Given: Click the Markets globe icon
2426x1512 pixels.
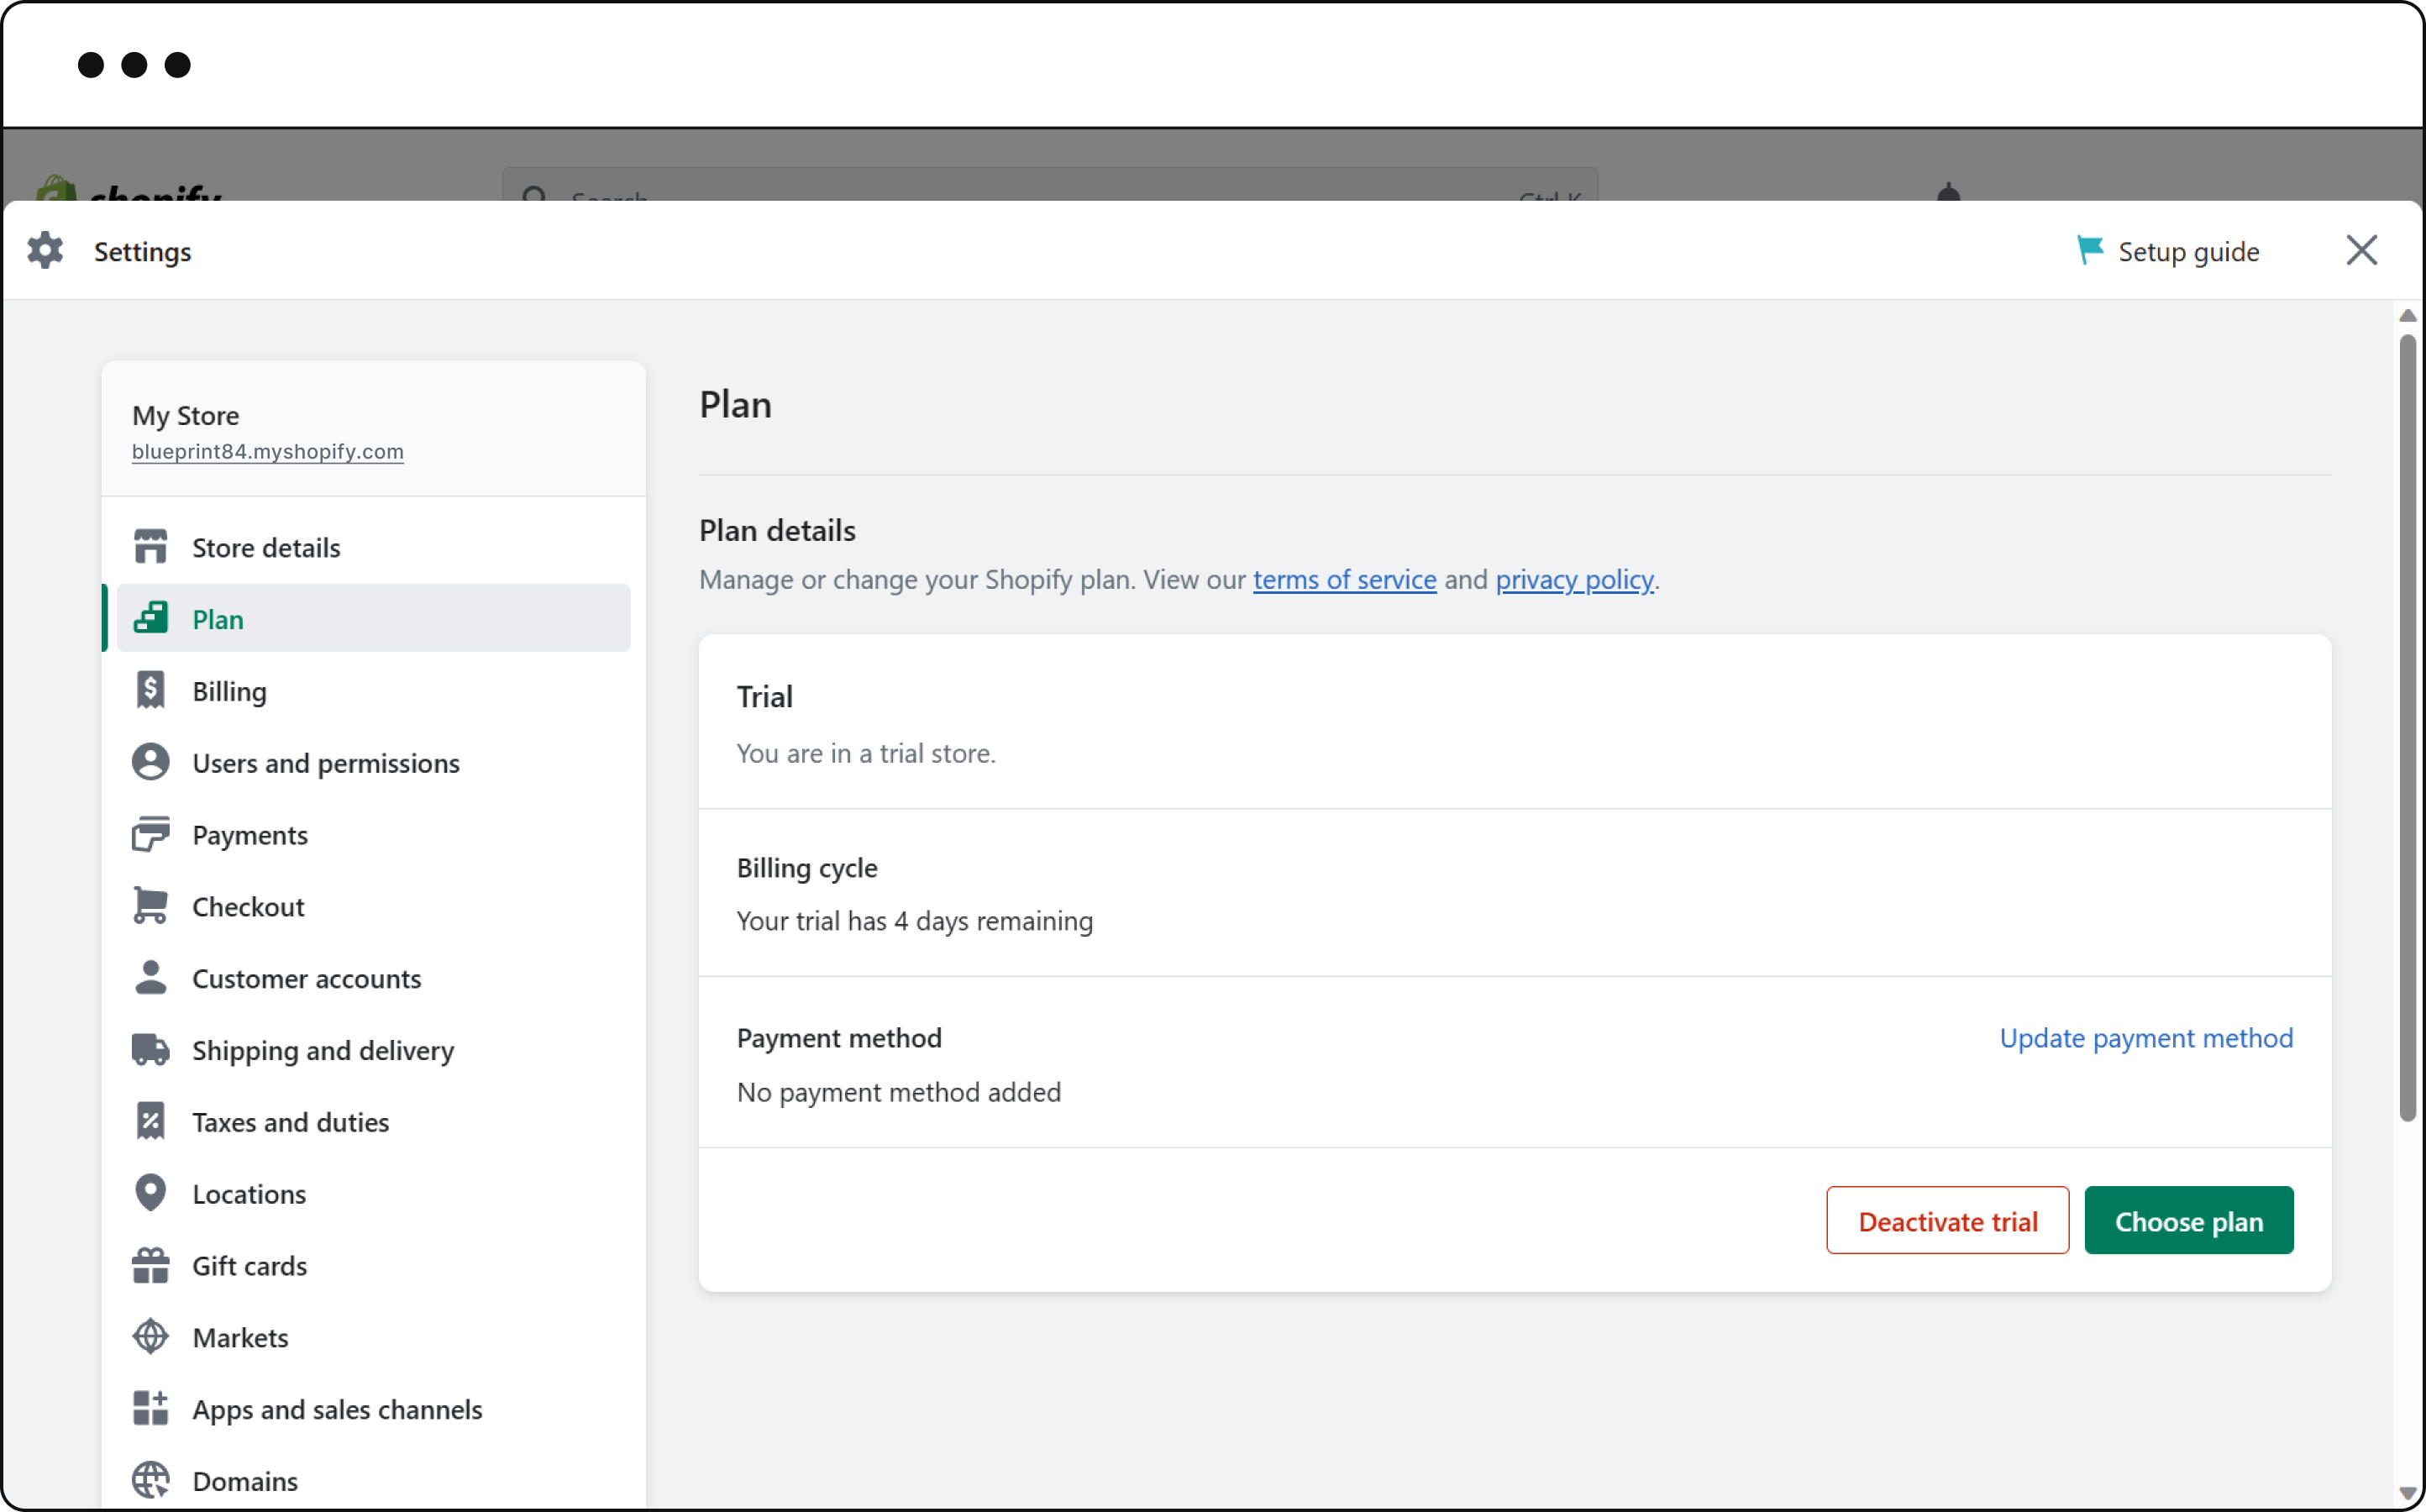Looking at the screenshot, I should (150, 1337).
